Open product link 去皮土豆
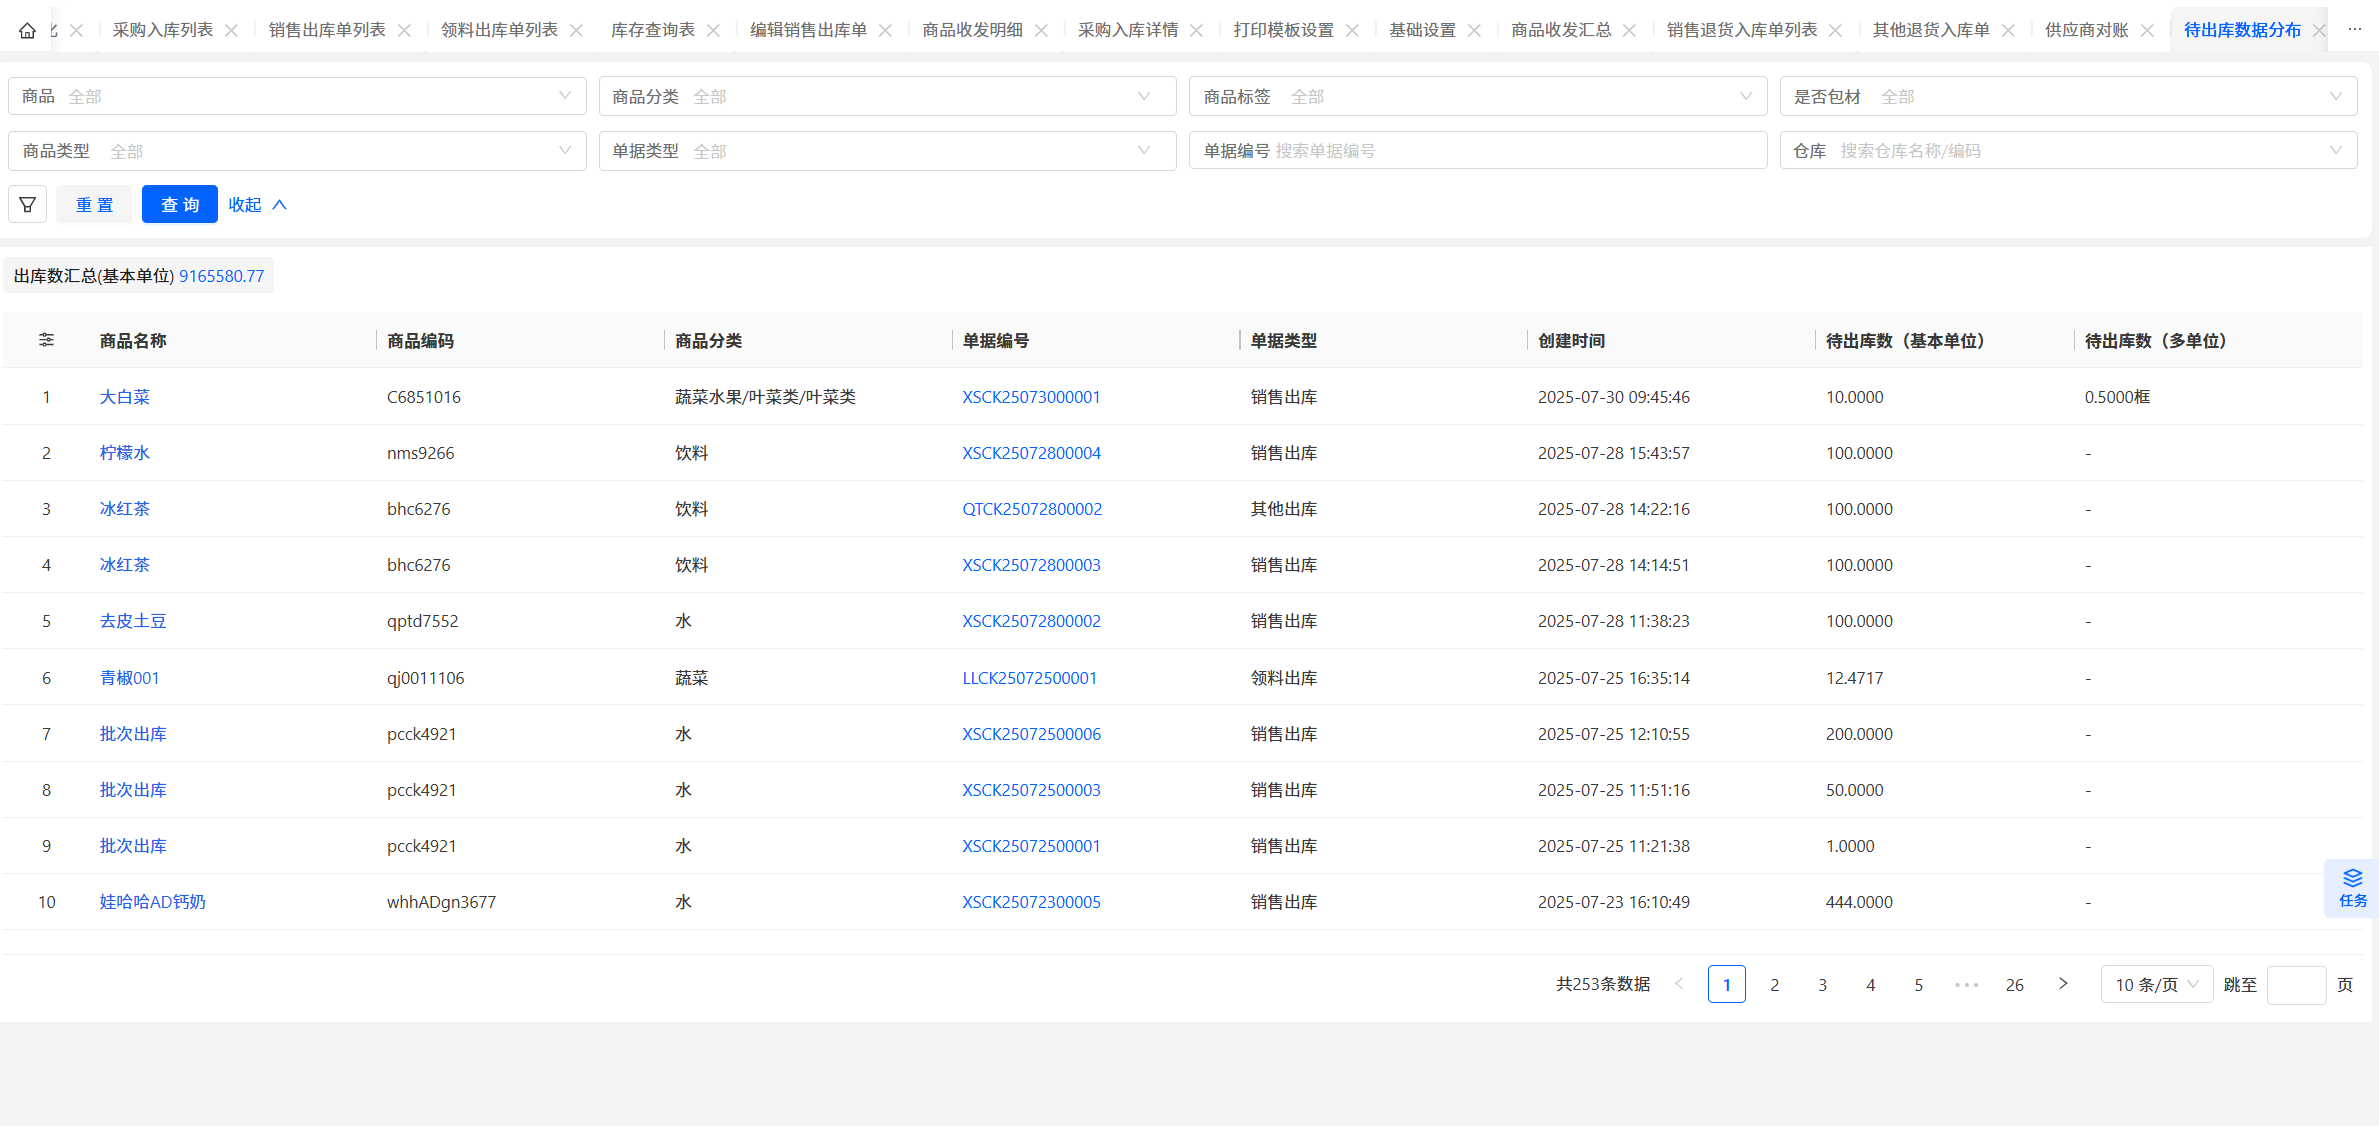The width and height of the screenshot is (2379, 1126). (133, 621)
